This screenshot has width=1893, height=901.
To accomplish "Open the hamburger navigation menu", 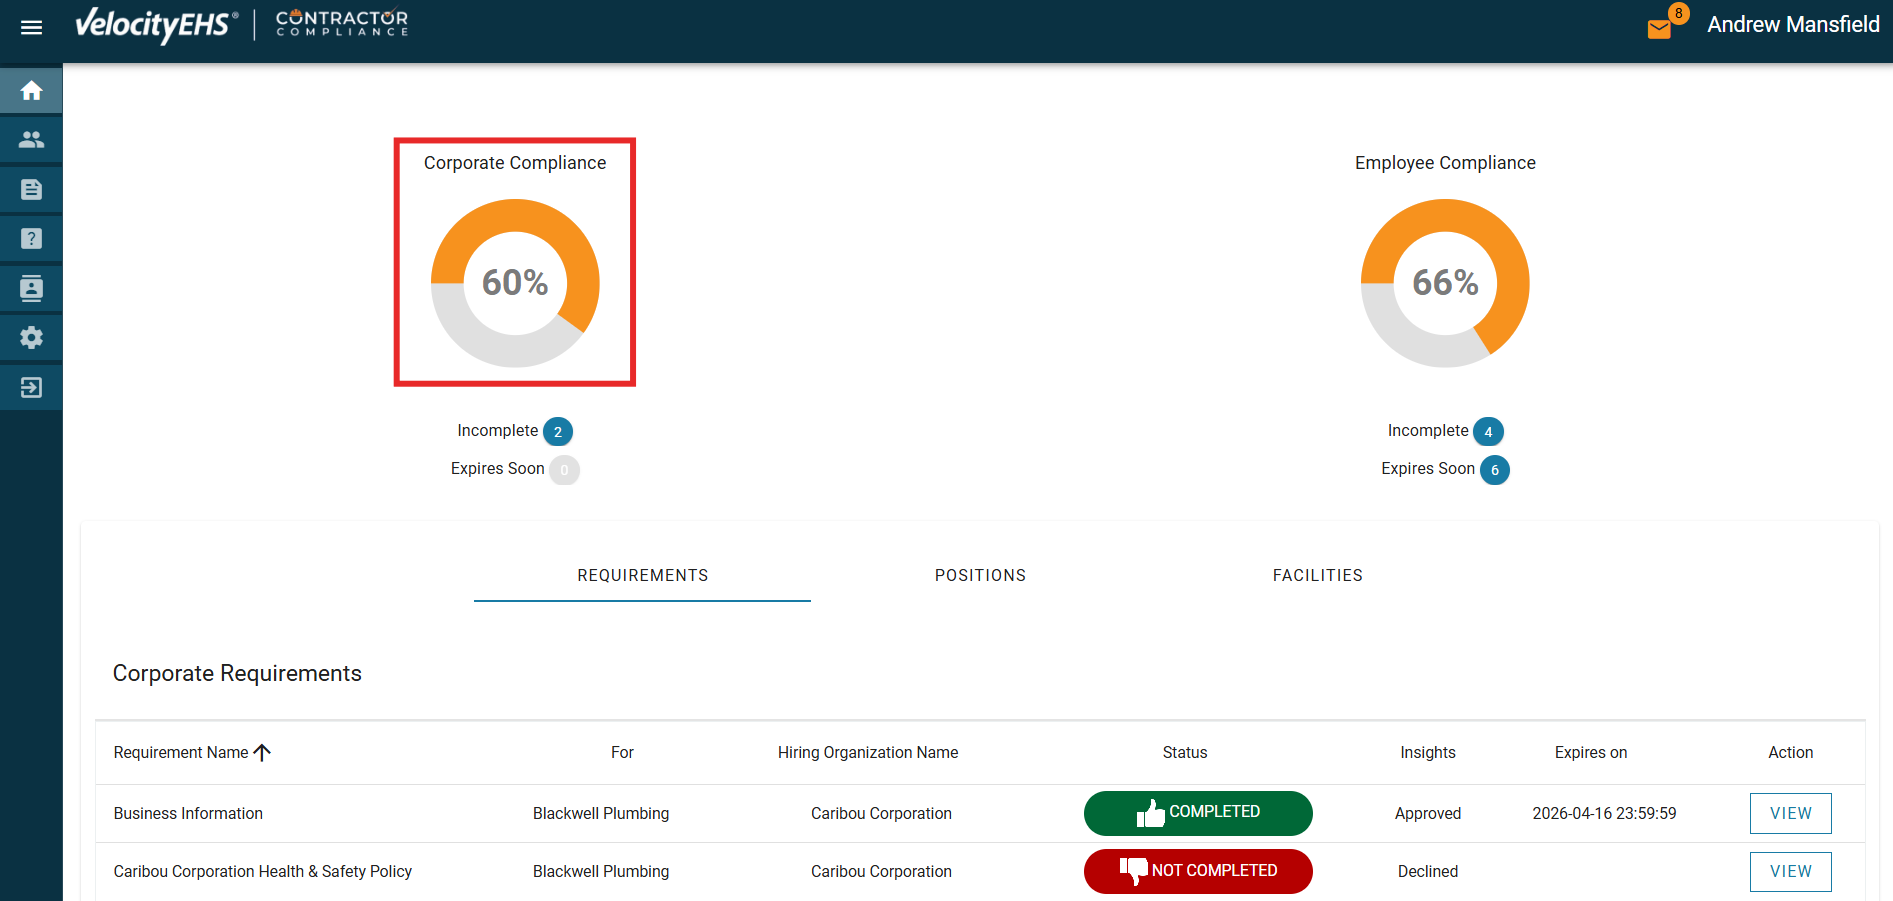I will pos(31,27).
